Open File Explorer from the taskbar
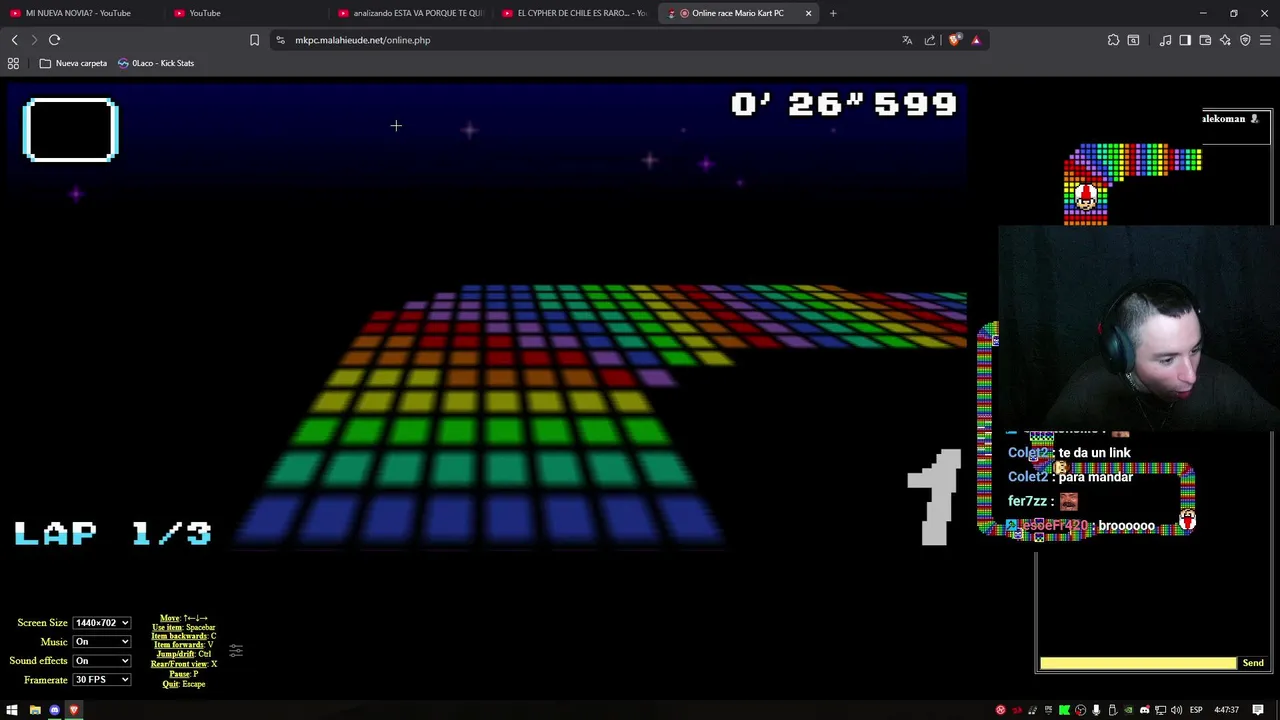This screenshot has height=720, width=1280. [34, 710]
